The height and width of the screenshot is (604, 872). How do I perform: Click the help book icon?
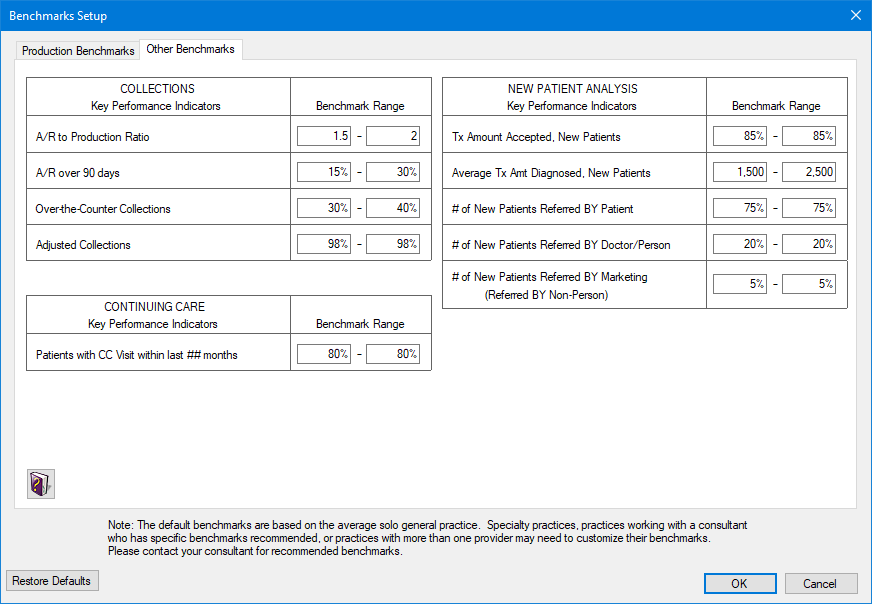point(41,484)
